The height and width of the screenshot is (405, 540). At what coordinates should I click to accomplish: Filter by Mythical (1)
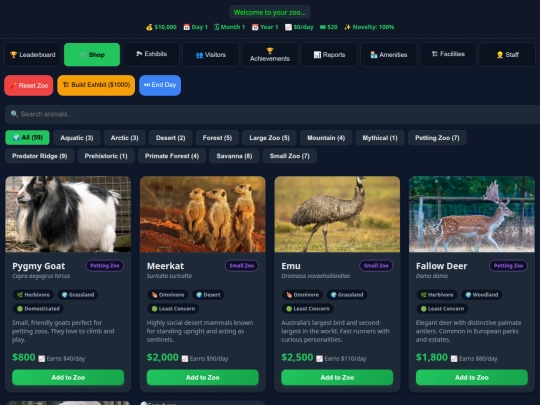click(x=380, y=138)
